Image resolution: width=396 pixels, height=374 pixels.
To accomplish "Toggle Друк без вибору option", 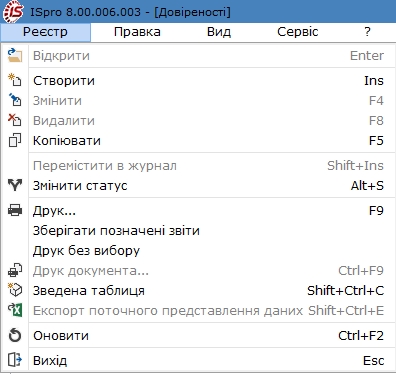I will 207,250.
